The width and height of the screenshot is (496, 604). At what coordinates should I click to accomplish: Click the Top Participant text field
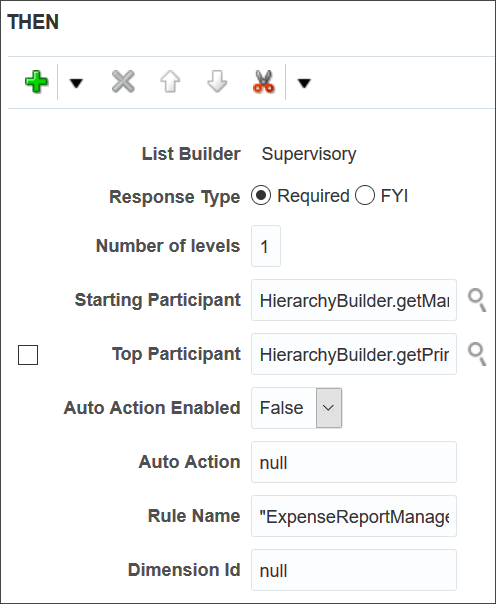354,354
